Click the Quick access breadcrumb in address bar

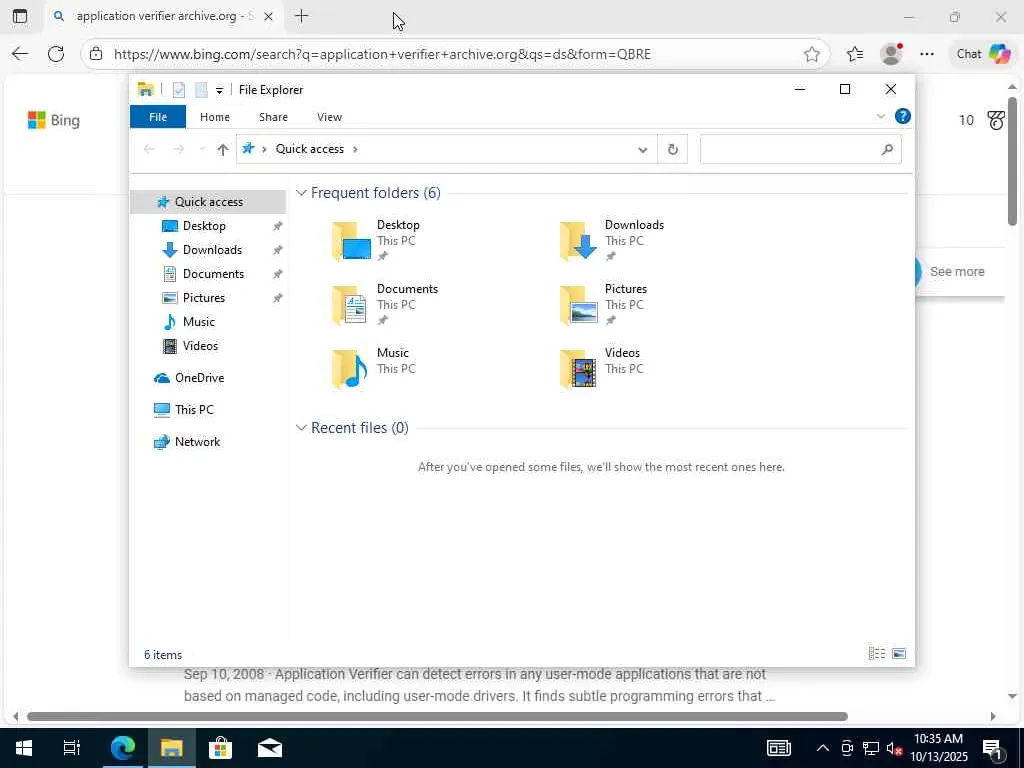click(310, 149)
